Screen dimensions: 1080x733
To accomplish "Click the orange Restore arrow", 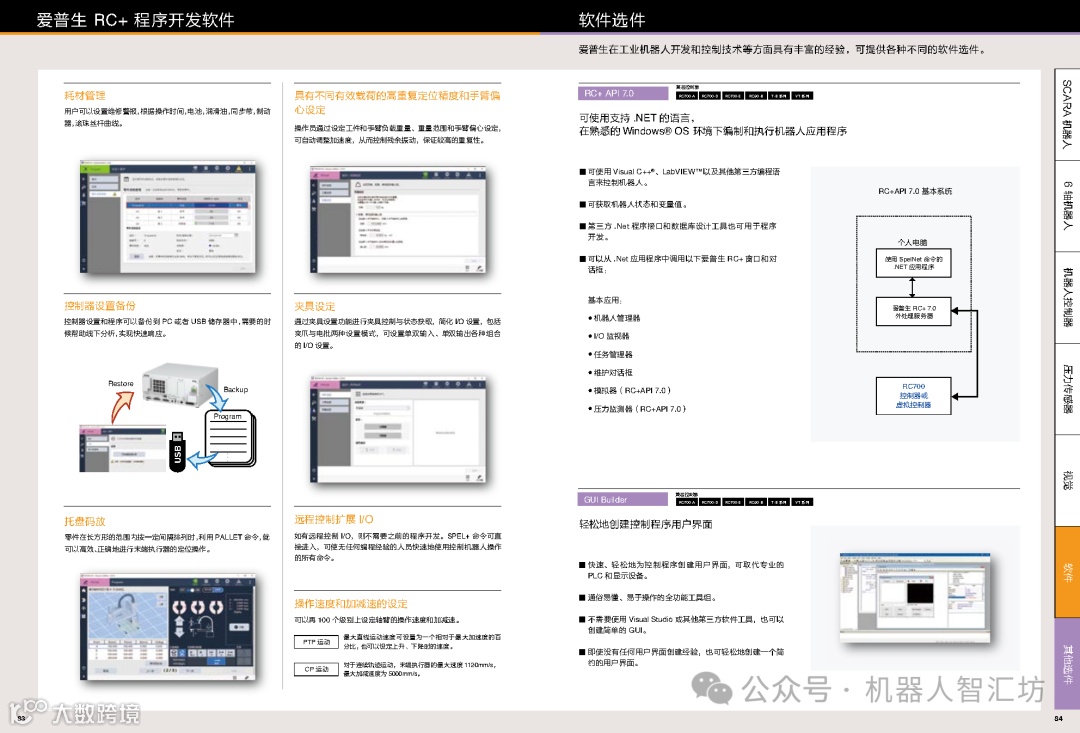I will tap(122, 406).
